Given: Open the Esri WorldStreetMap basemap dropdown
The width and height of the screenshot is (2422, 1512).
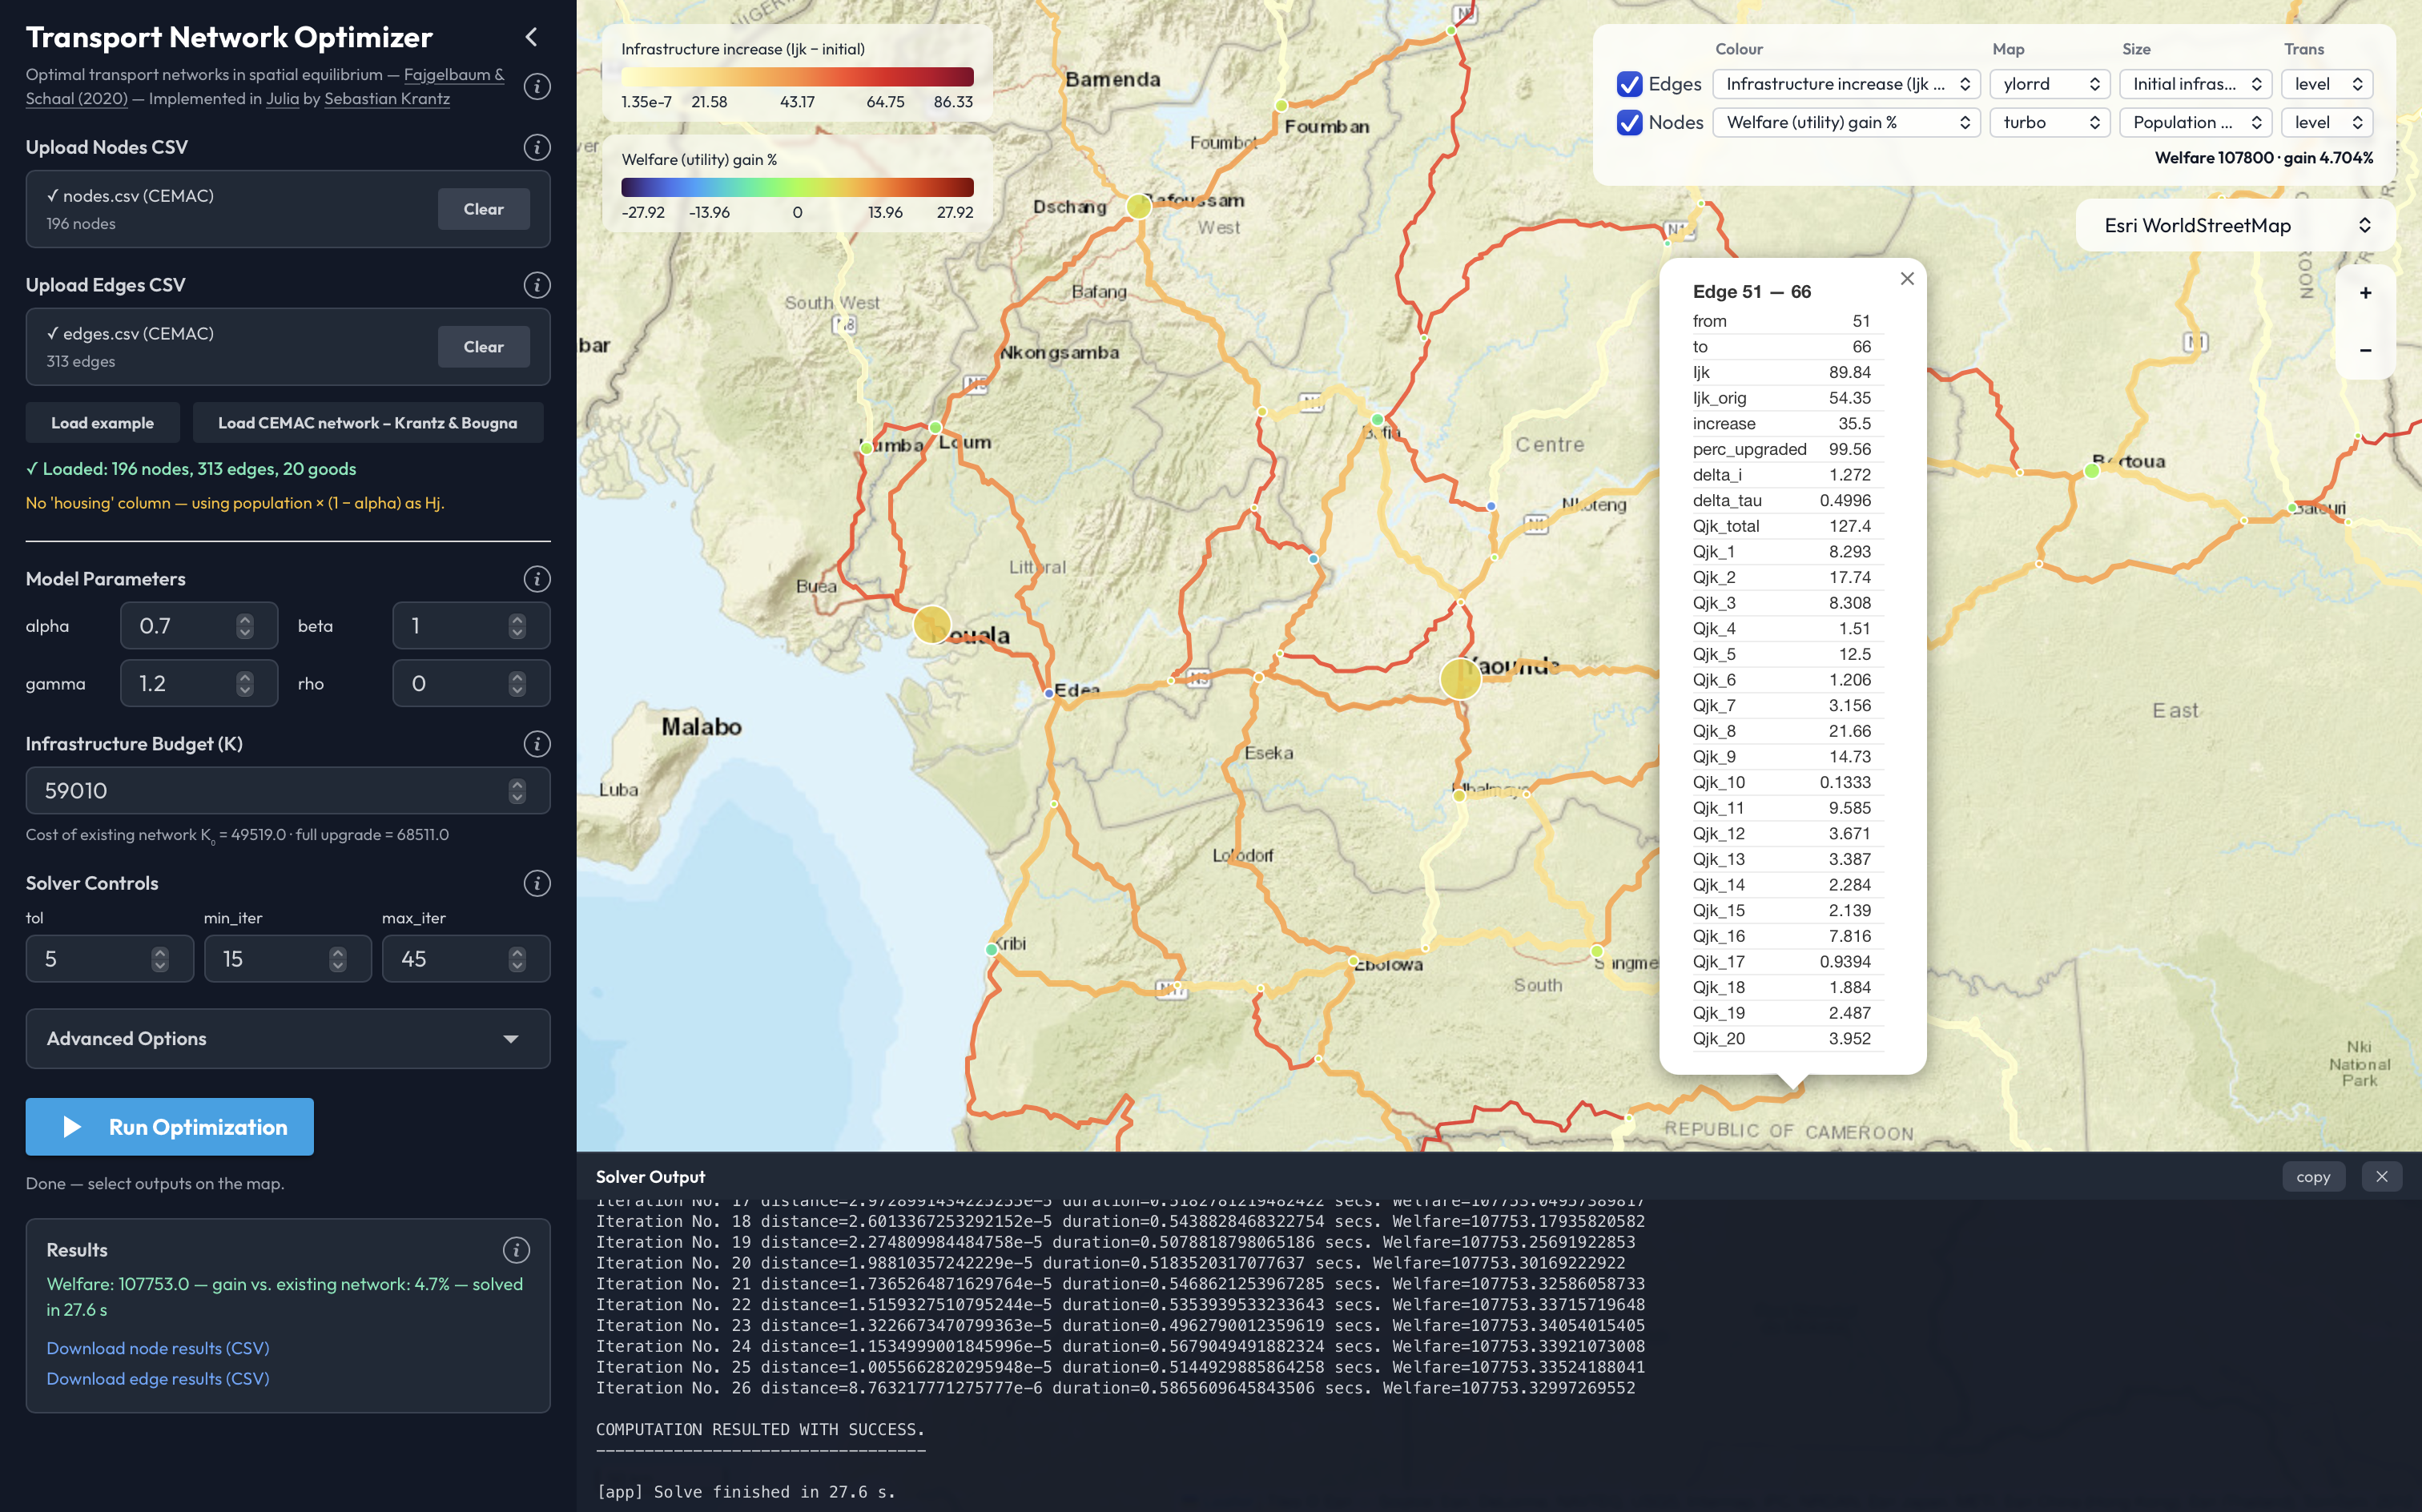Looking at the screenshot, I should tap(2235, 226).
